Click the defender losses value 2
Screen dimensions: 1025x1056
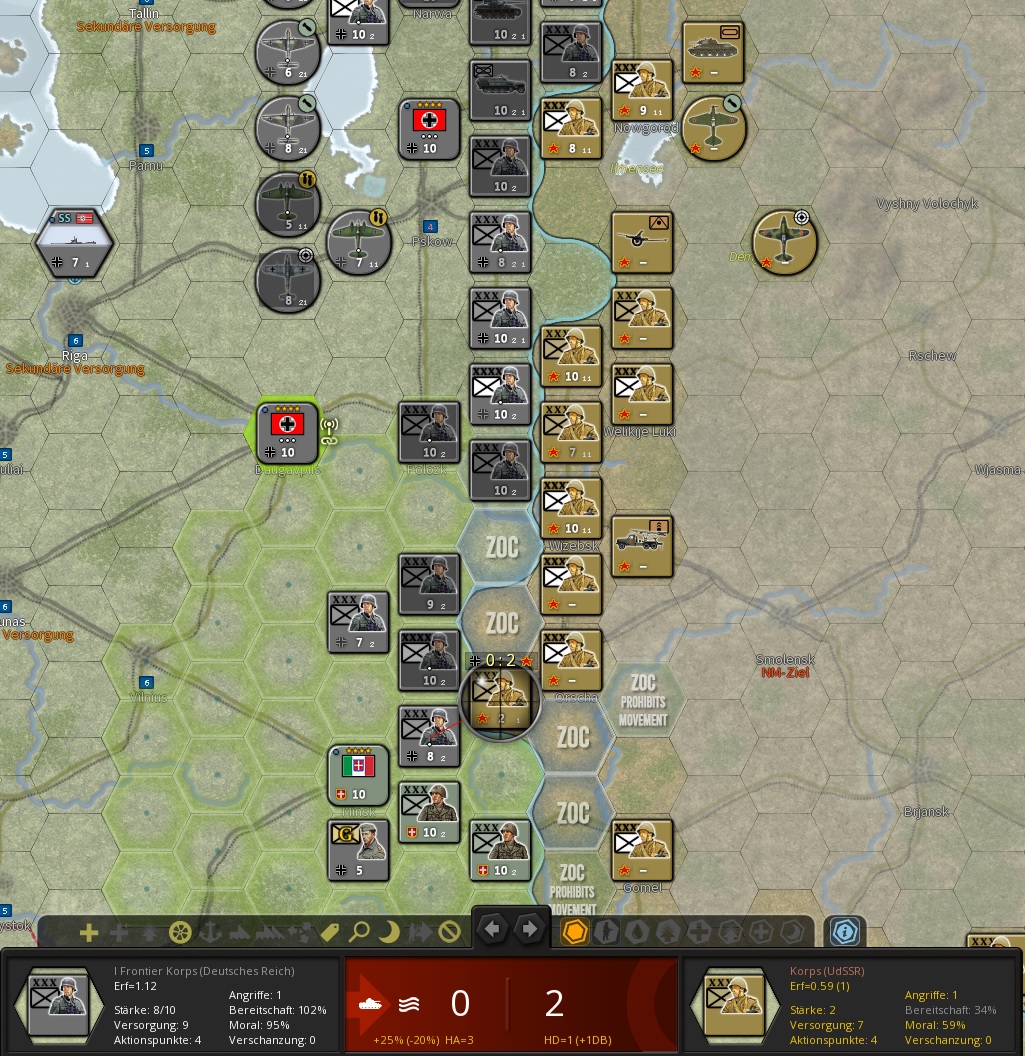click(x=554, y=1003)
